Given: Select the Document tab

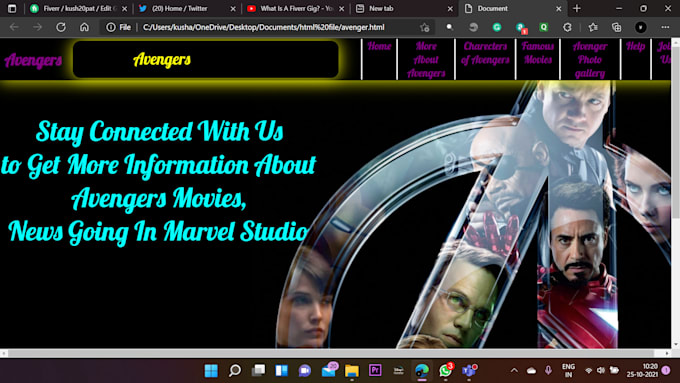Looking at the screenshot, I should 512,8.
